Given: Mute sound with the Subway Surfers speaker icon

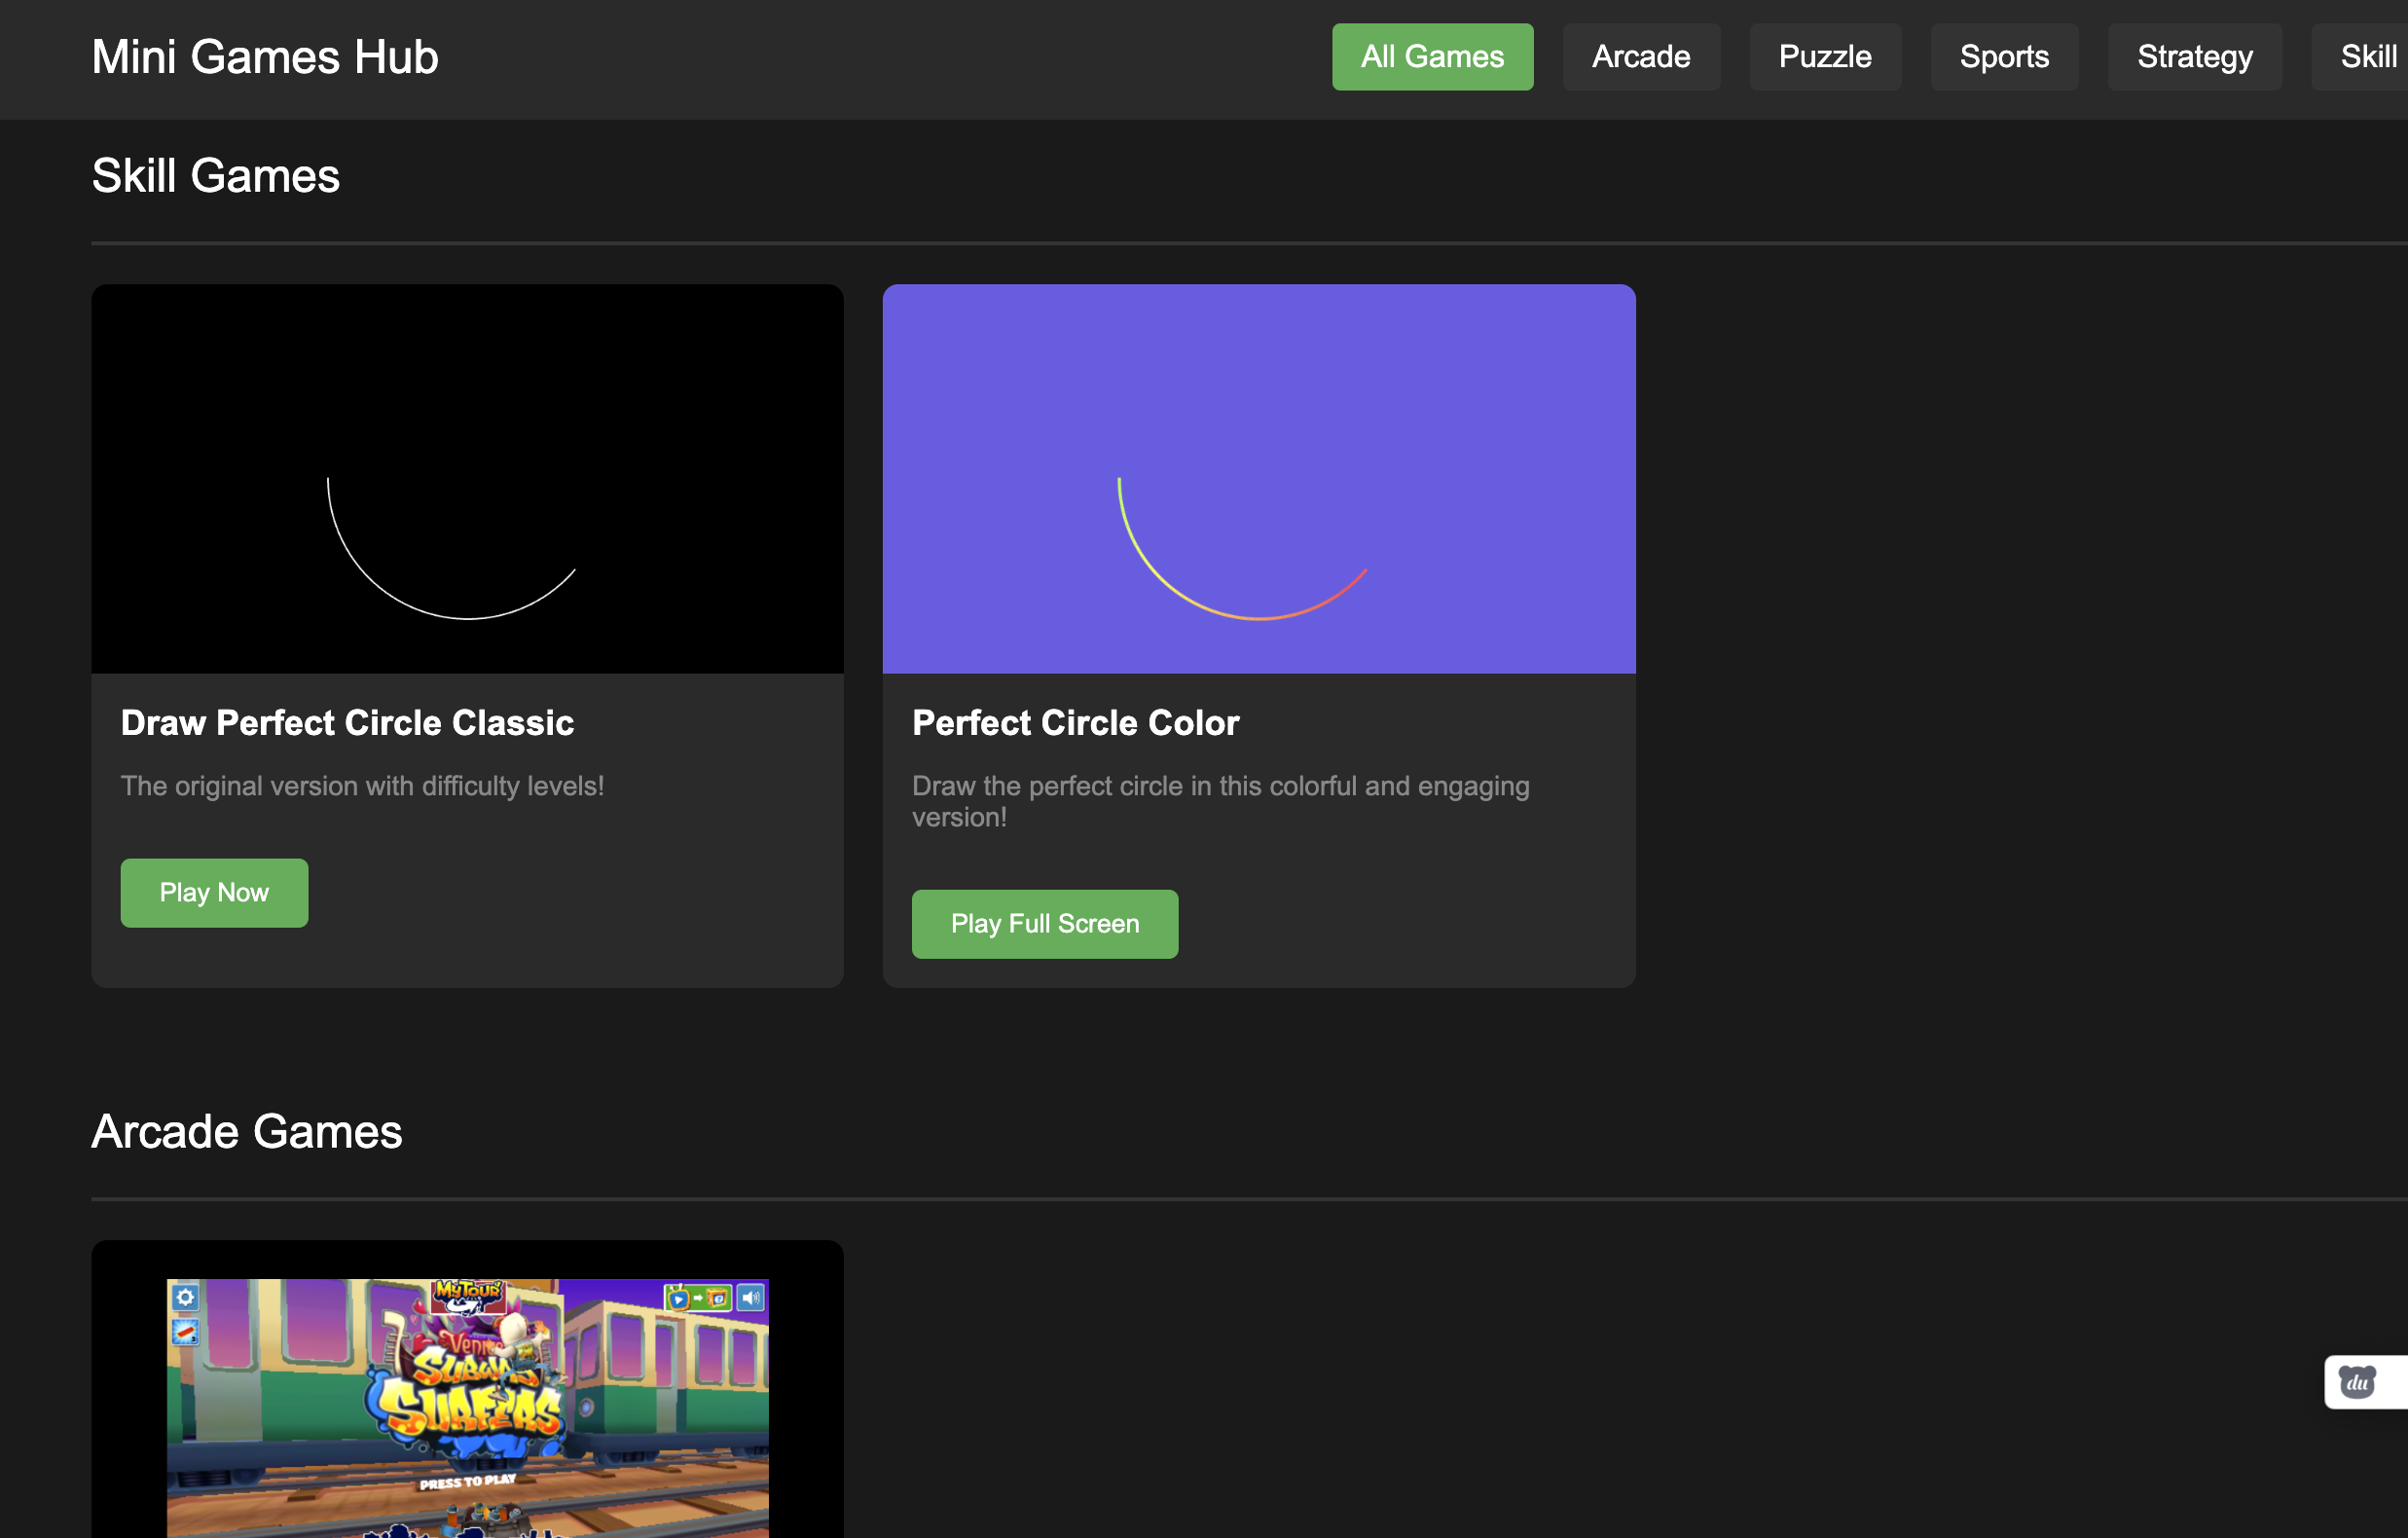Looking at the screenshot, I should click(751, 1298).
